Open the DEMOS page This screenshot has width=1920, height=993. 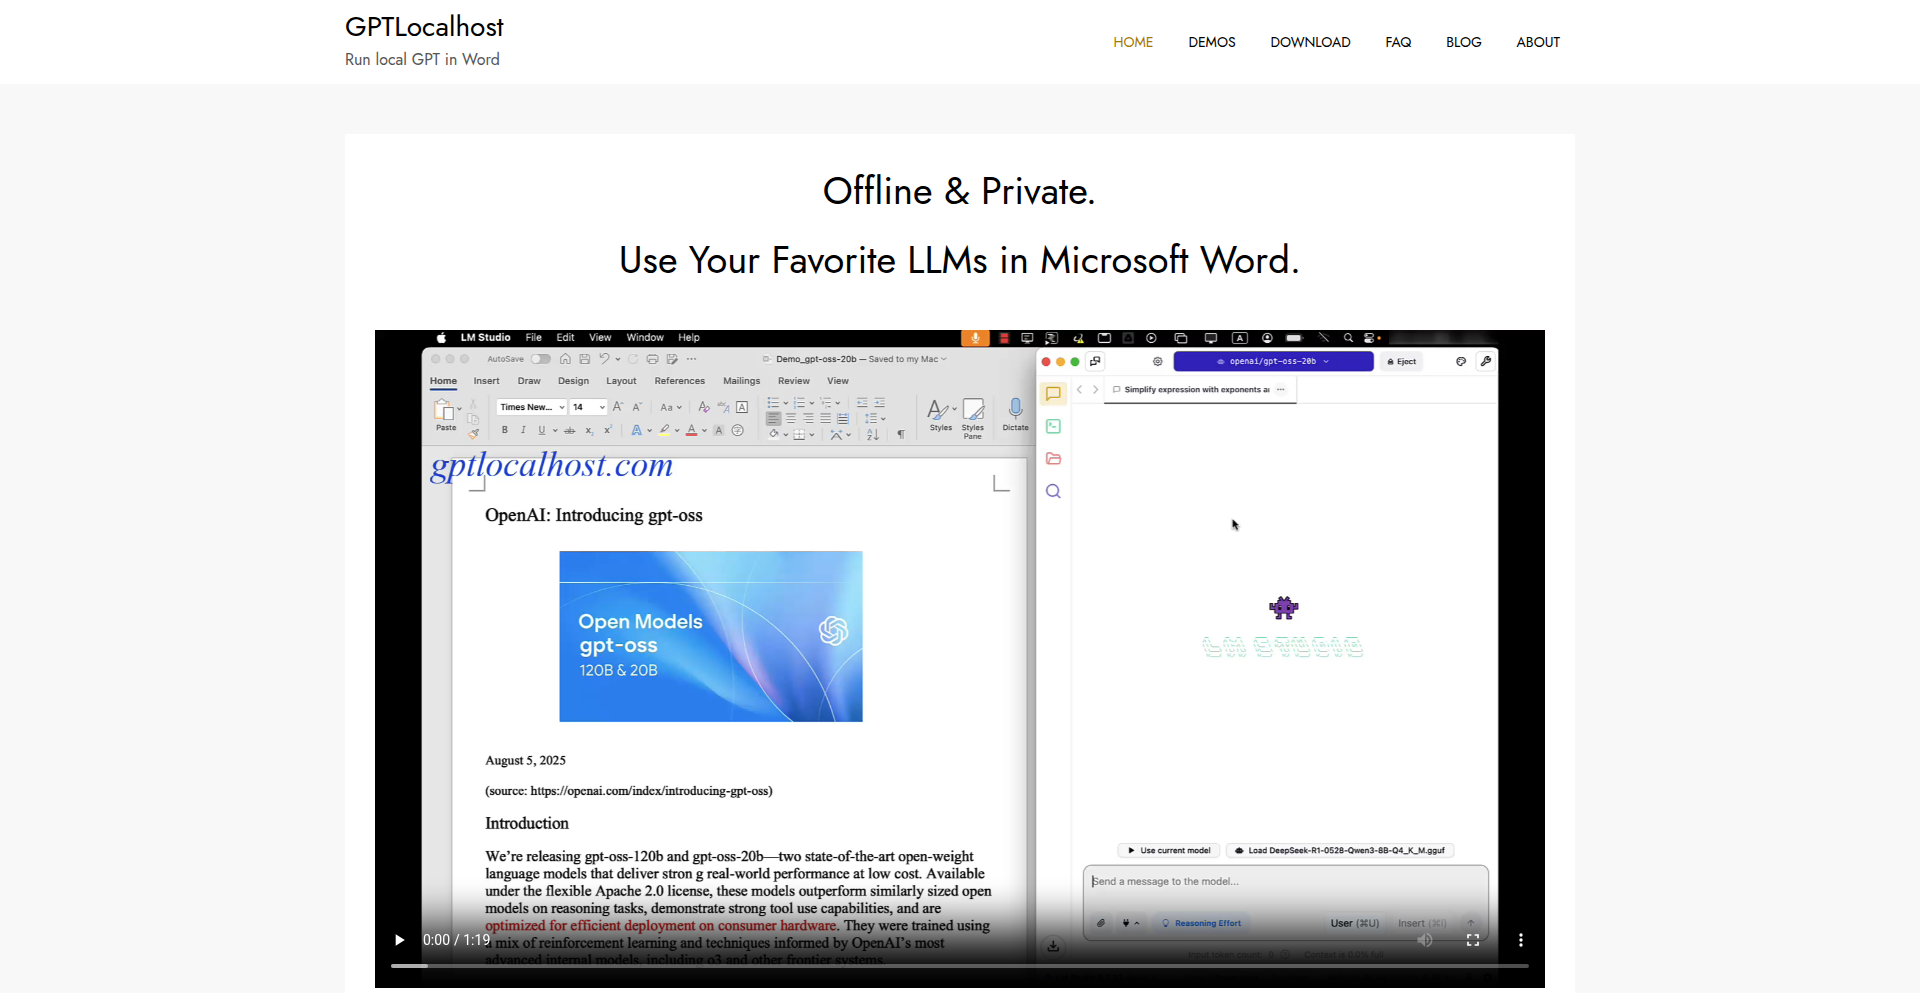pos(1212,42)
